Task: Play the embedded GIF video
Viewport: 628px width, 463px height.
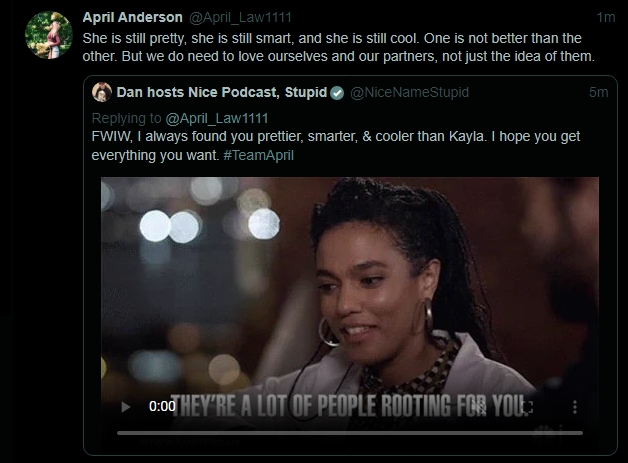Action: coord(126,407)
